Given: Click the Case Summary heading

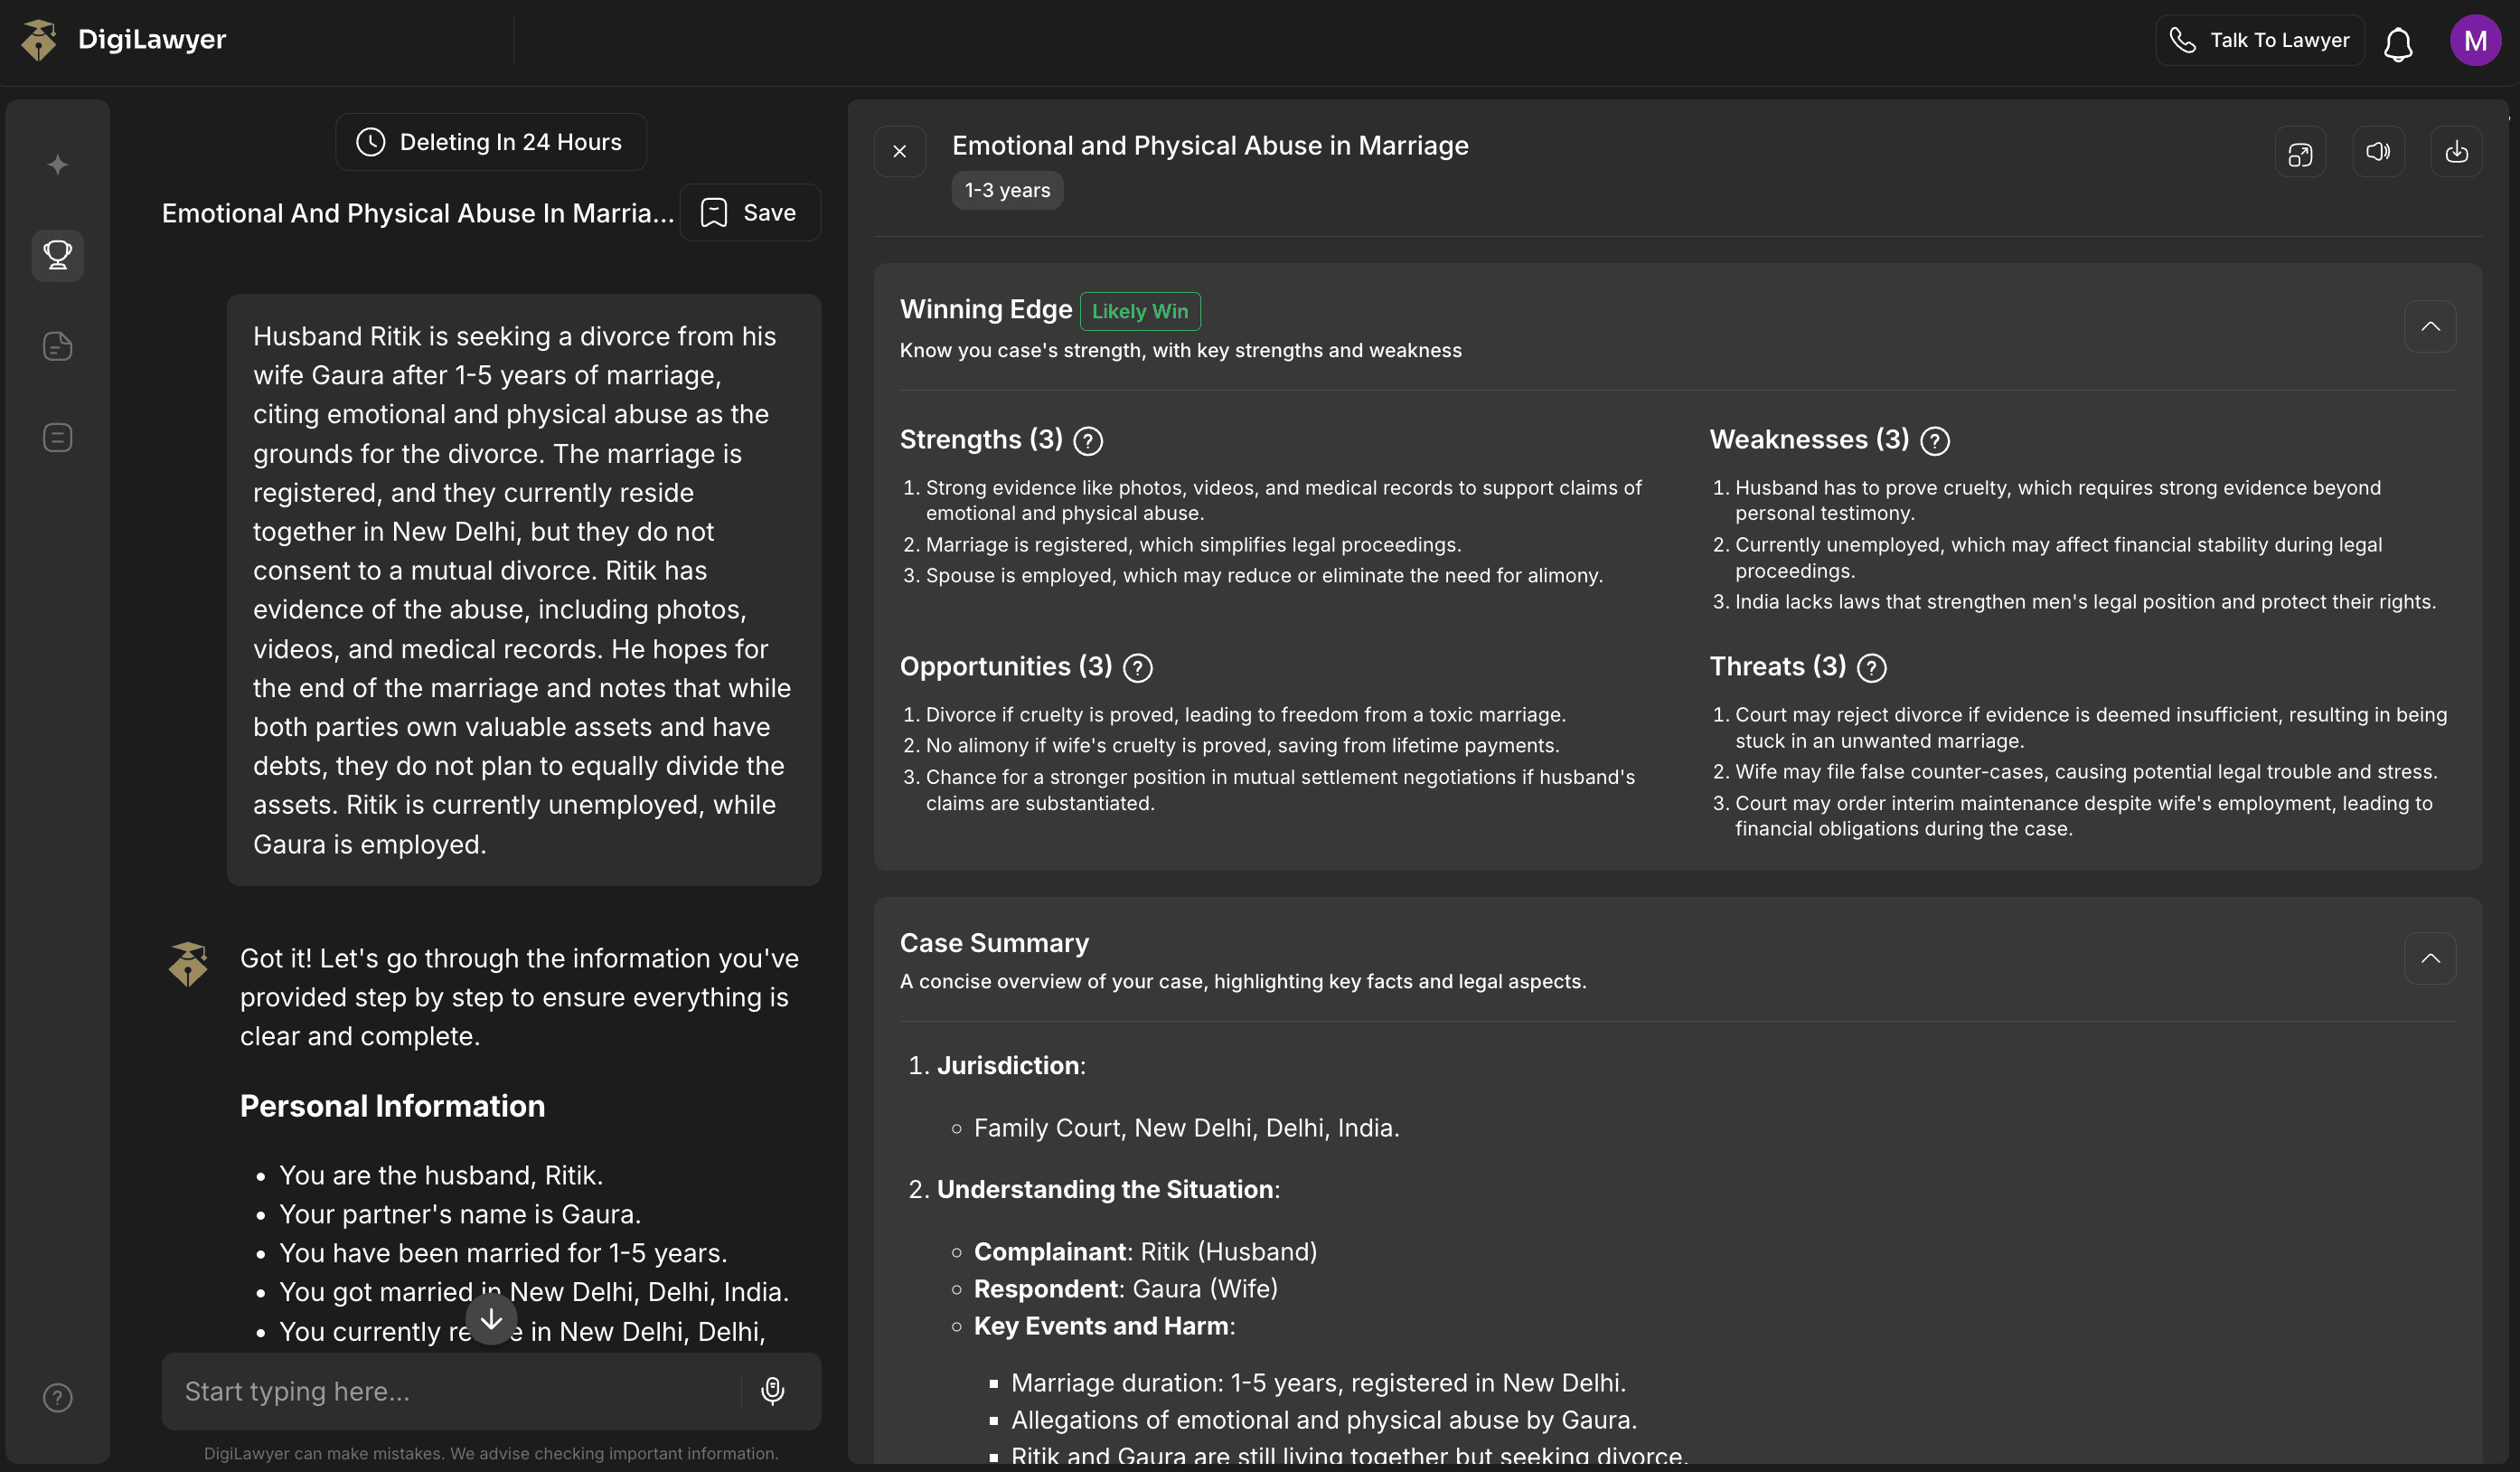Looking at the screenshot, I should (x=994, y=943).
